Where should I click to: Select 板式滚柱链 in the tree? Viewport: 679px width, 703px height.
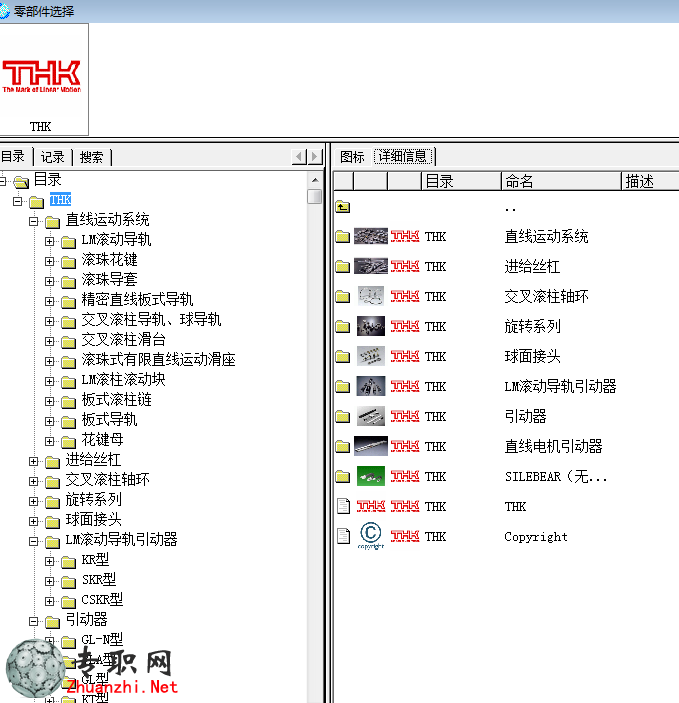coord(117,399)
